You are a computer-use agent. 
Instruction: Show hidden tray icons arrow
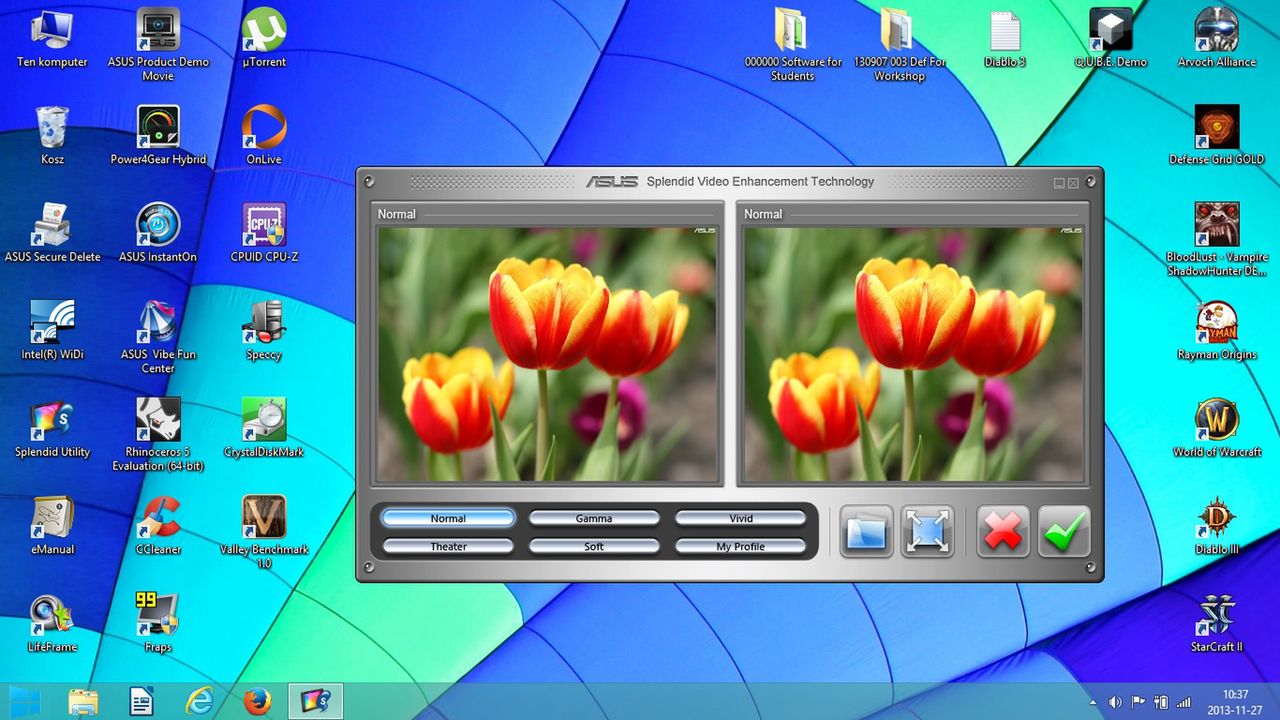point(1093,702)
